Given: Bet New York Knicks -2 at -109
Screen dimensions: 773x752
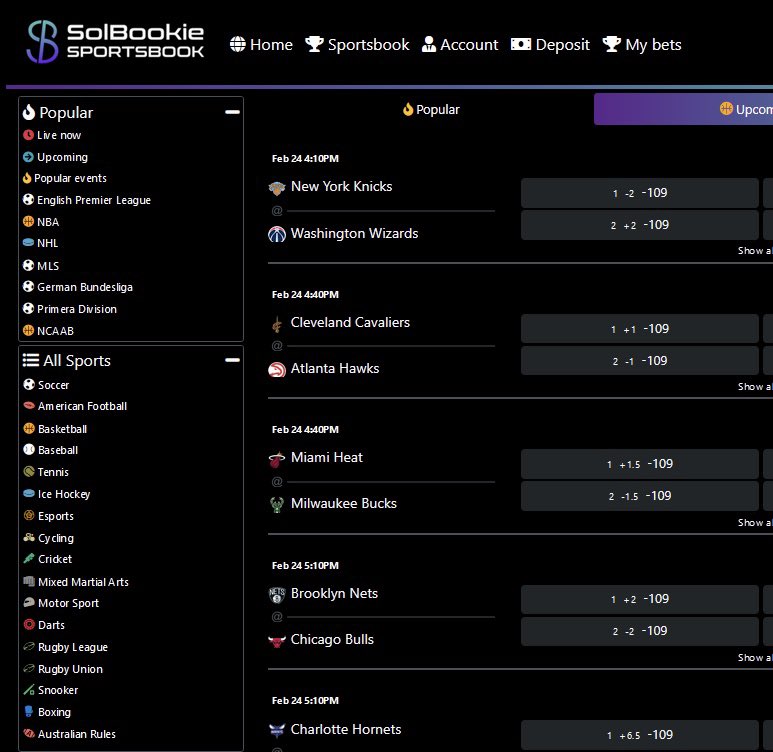Looking at the screenshot, I should 639,193.
